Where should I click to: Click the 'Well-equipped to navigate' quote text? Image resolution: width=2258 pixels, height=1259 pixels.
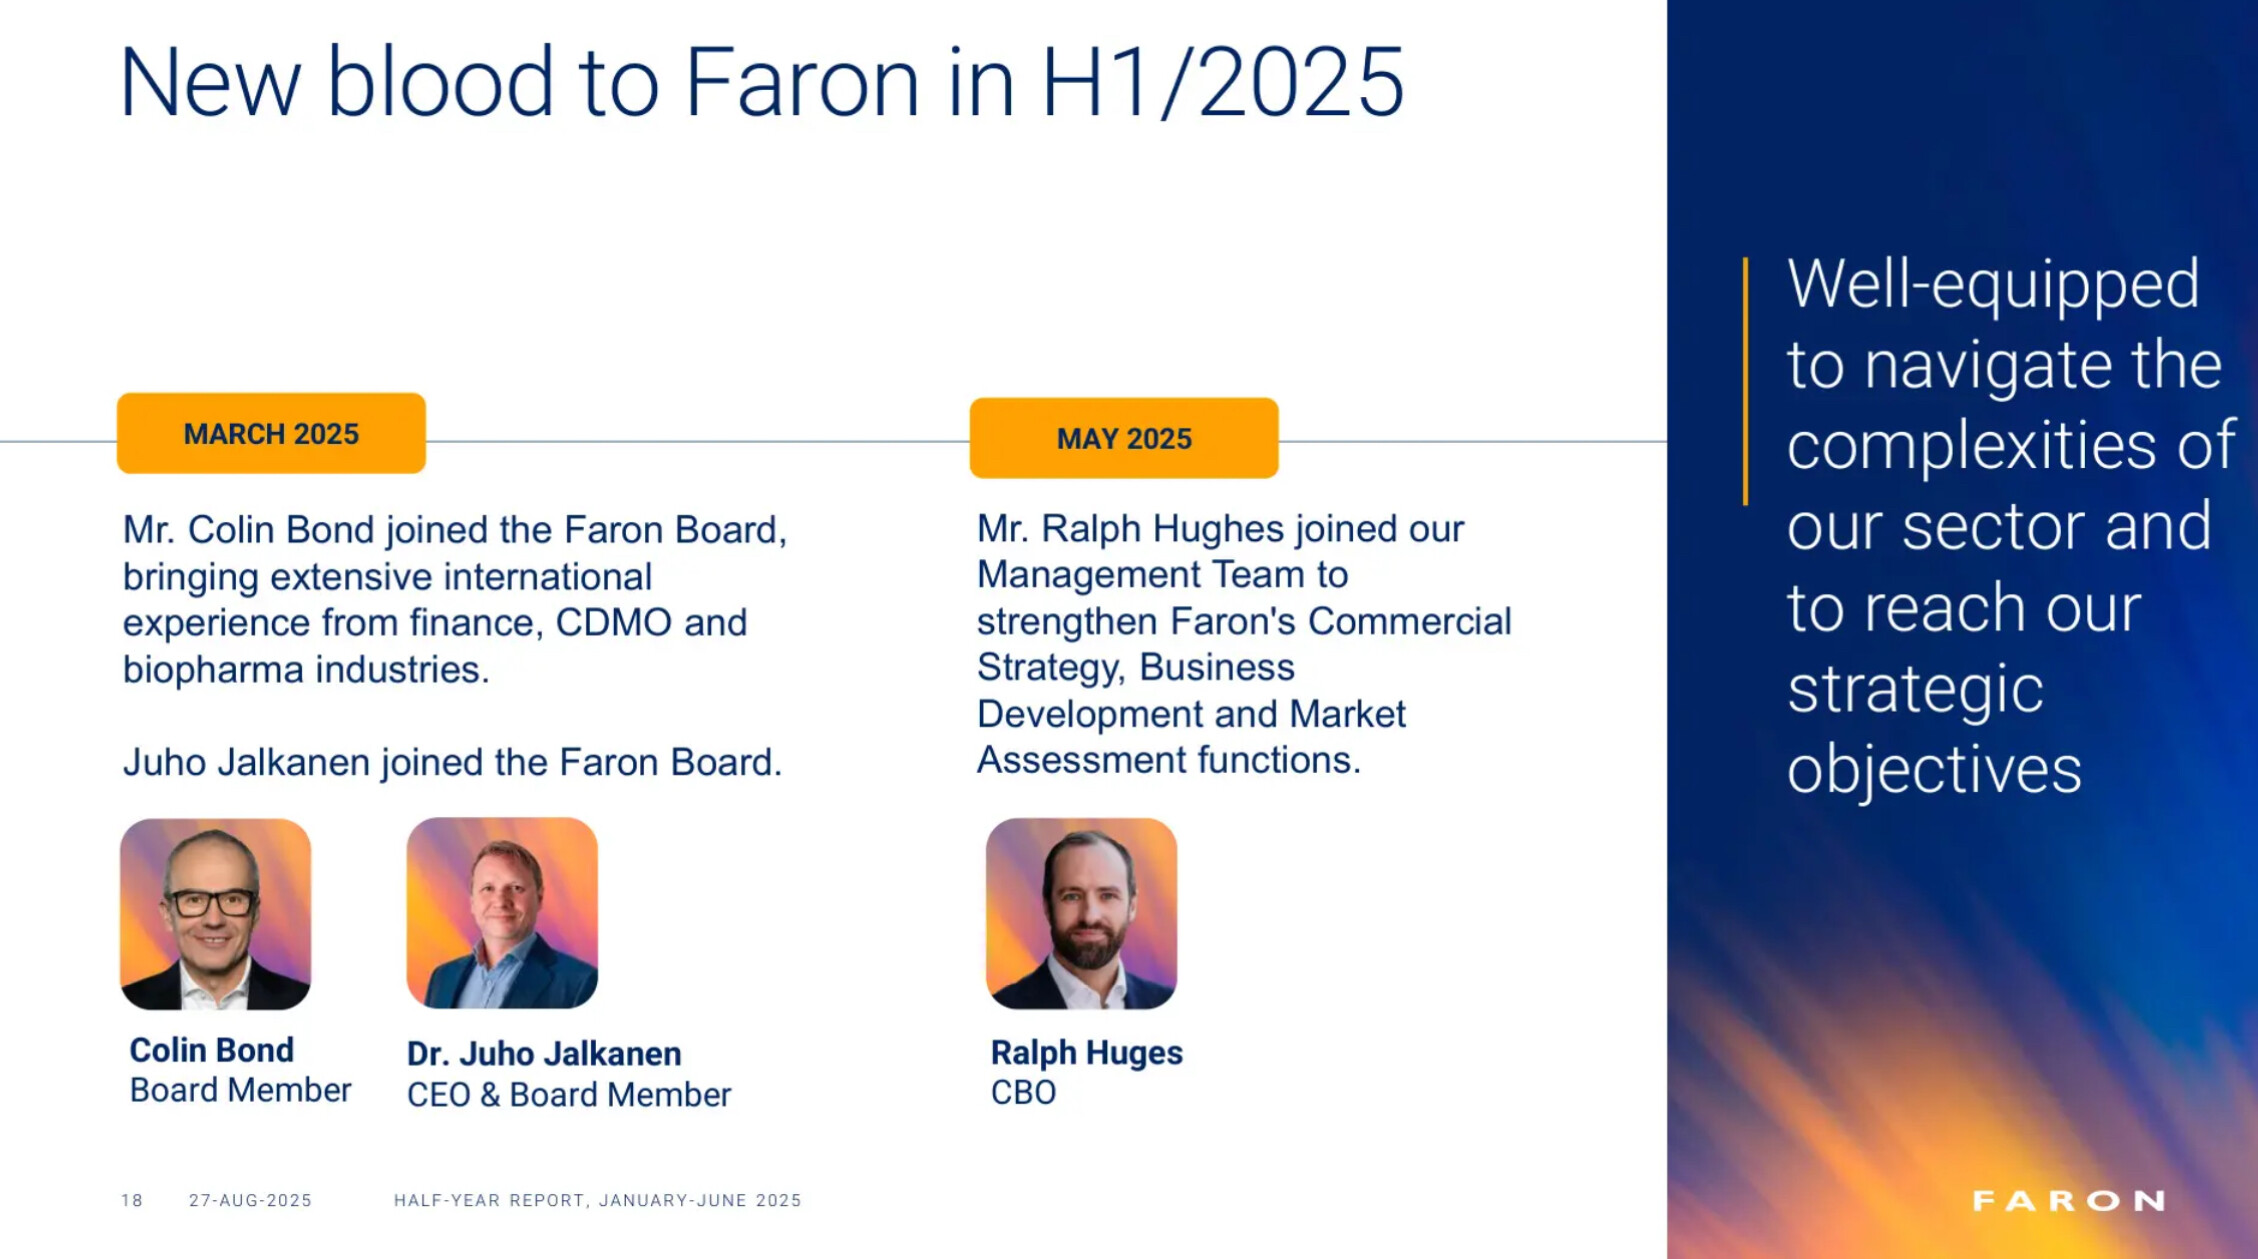pyautogui.click(x=2005, y=525)
